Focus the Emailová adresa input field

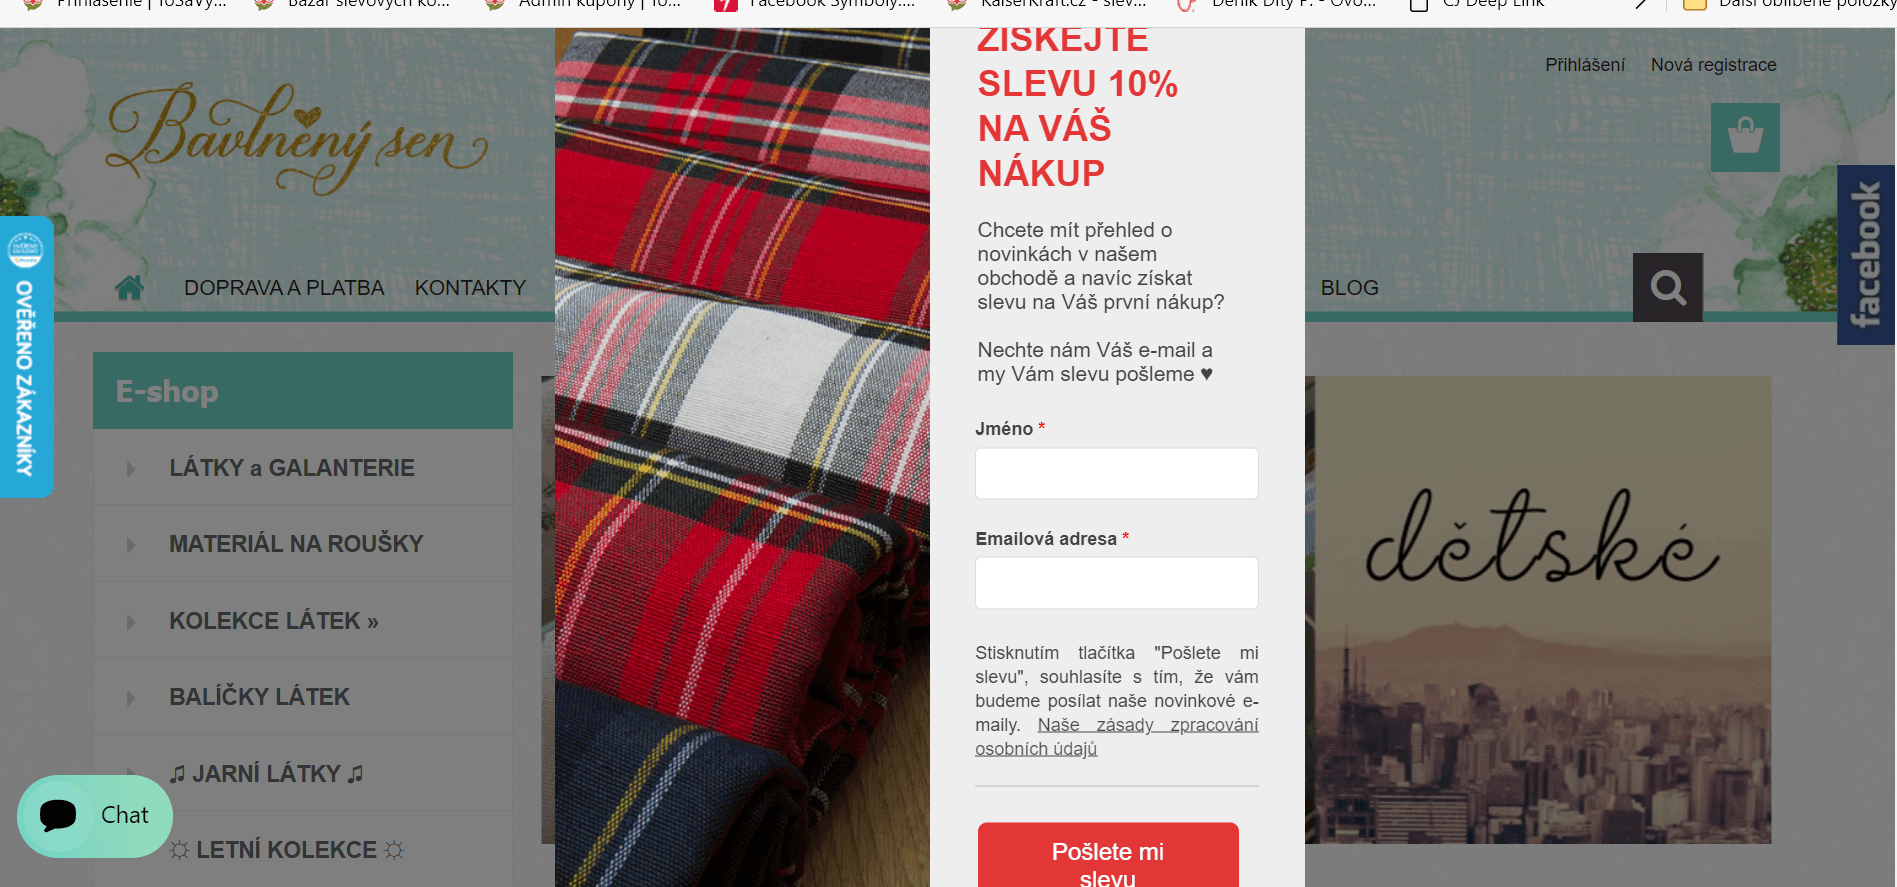pos(1117,583)
